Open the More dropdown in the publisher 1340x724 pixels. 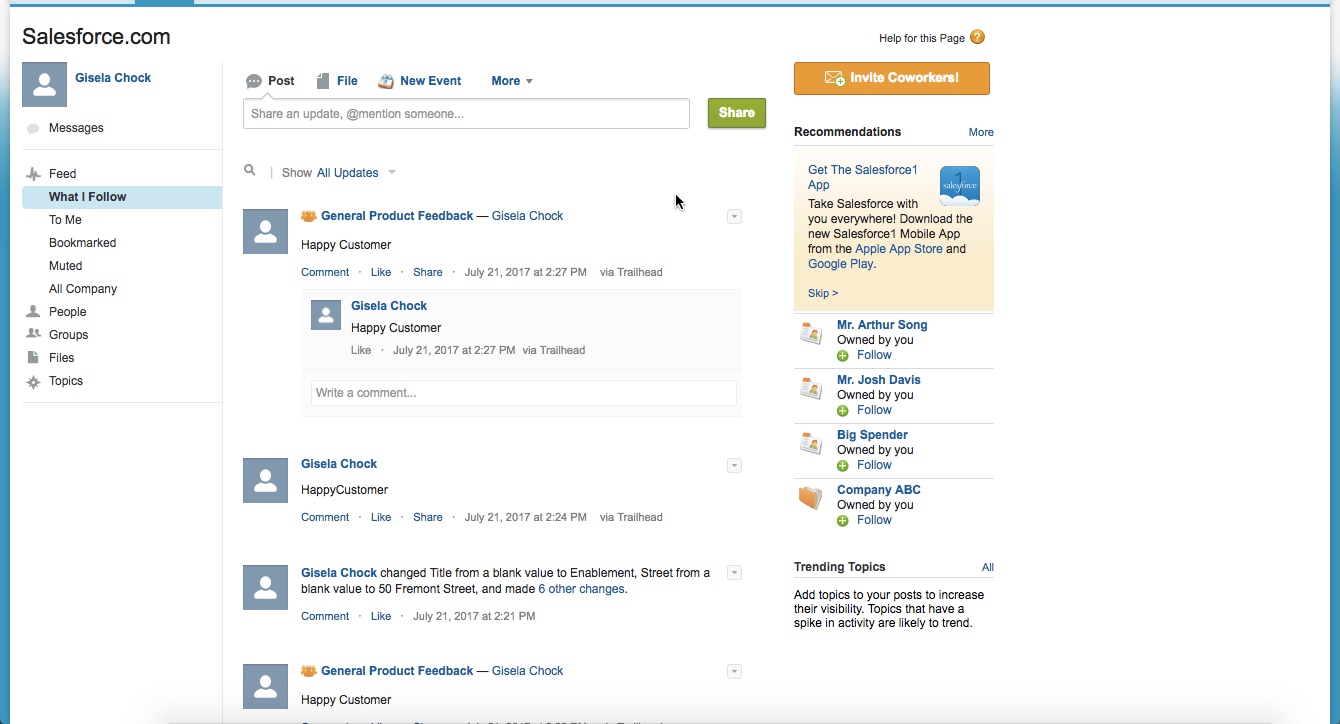(512, 81)
